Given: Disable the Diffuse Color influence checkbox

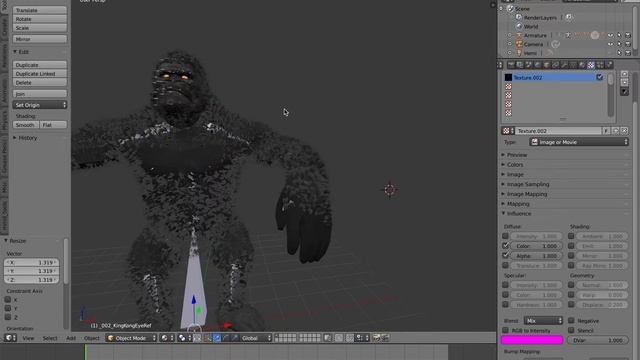Looking at the screenshot, I should [x=505, y=246].
